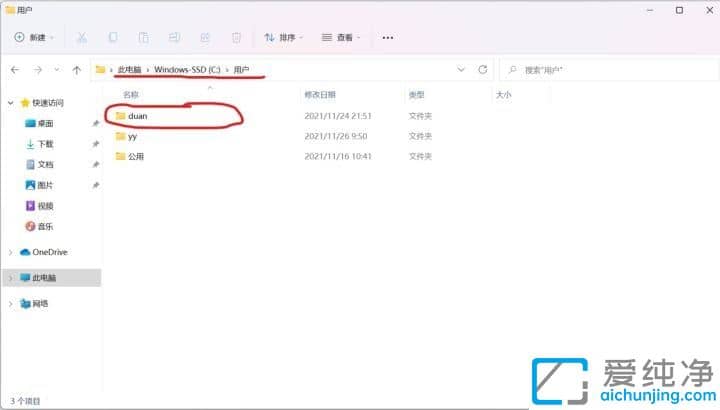Open the See more (...) toolbar menu

(x=388, y=37)
